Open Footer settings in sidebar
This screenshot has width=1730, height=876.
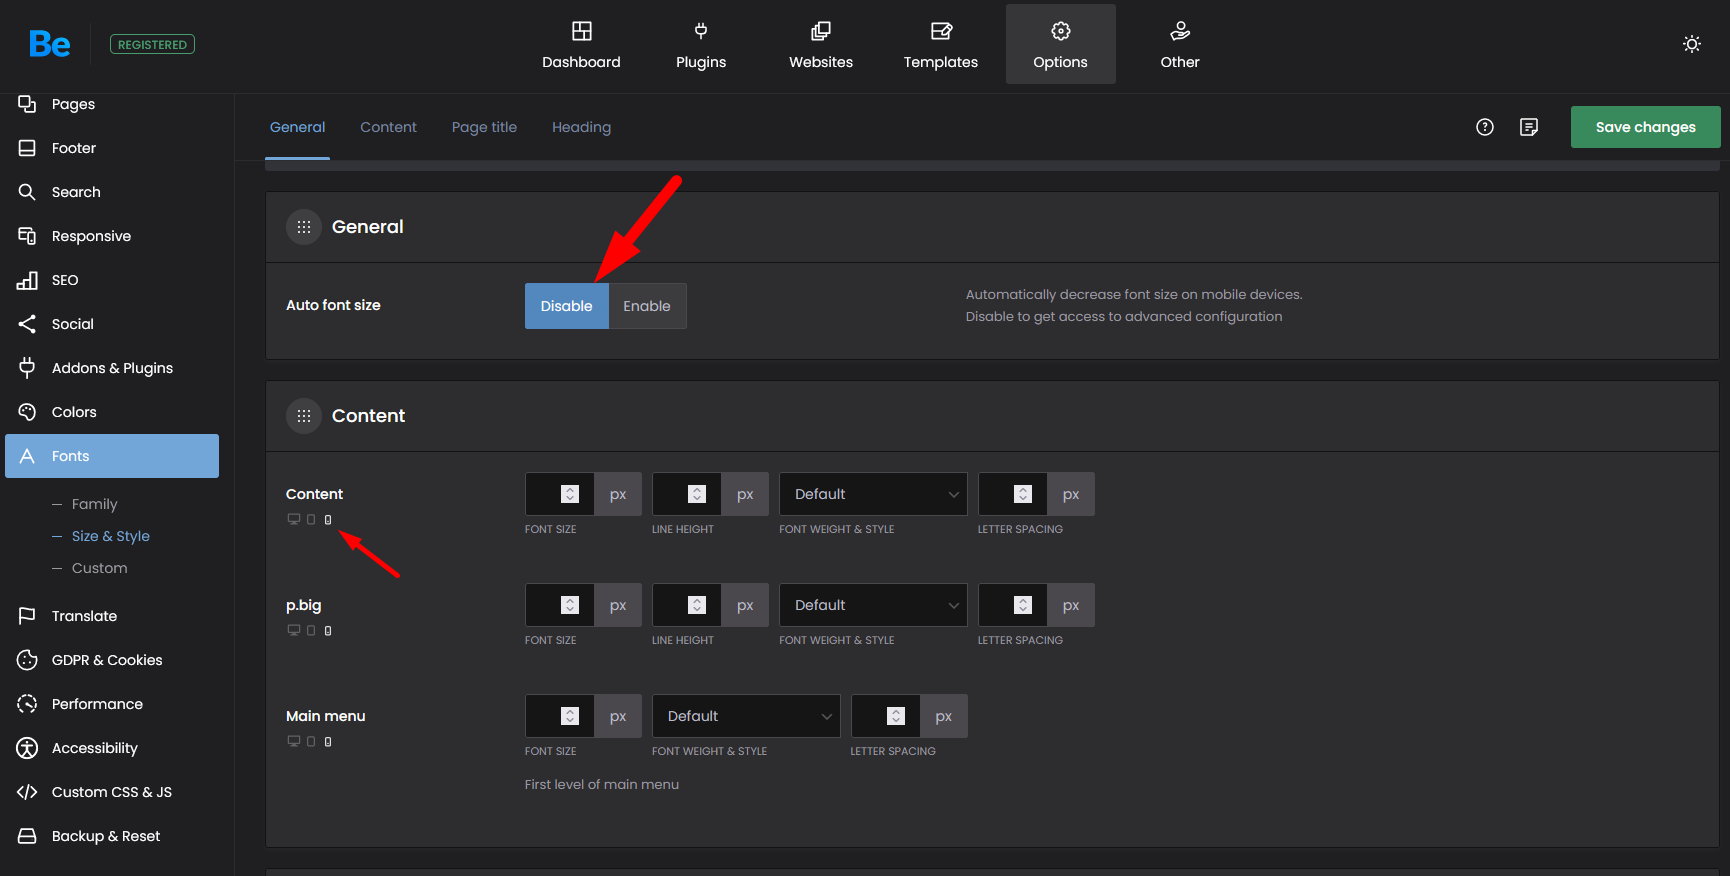tap(112, 148)
